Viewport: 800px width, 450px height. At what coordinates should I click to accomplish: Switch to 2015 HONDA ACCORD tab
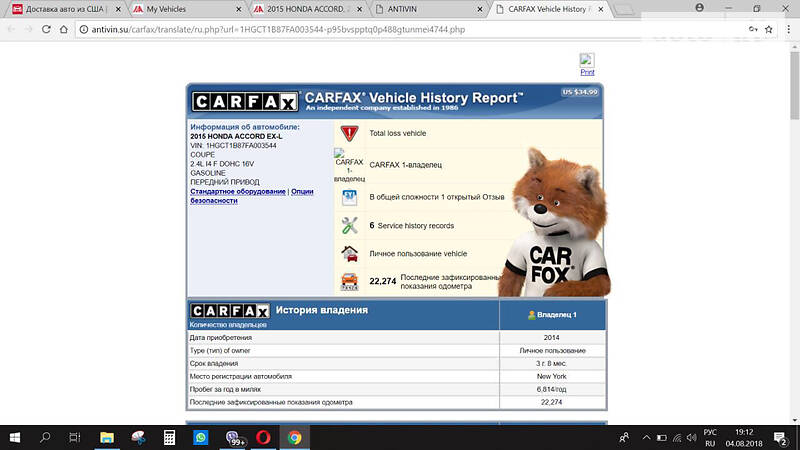pos(307,9)
